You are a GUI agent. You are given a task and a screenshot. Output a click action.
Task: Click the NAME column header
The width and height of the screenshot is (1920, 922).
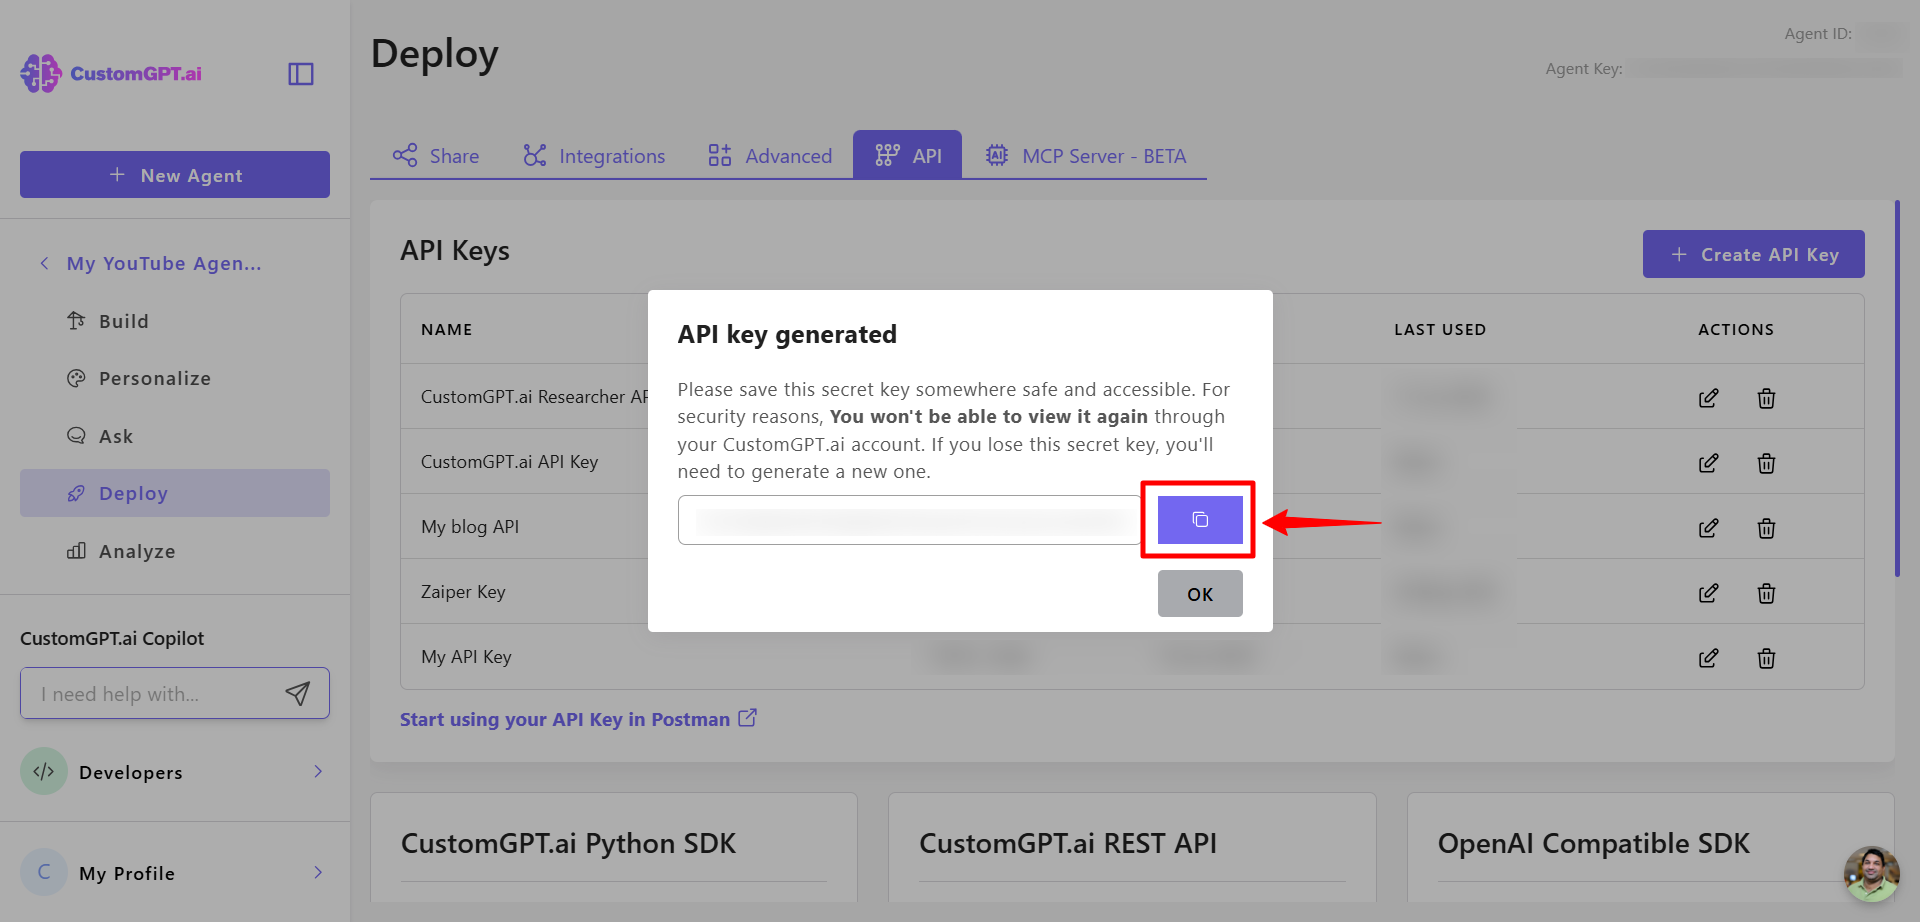coord(446,329)
